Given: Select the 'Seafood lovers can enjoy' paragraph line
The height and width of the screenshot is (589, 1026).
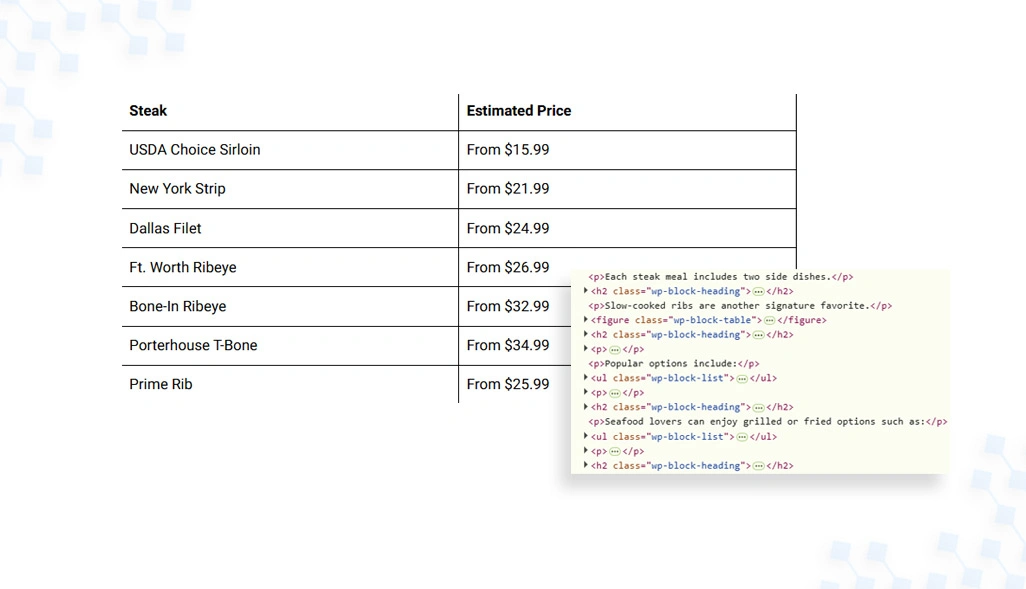Looking at the screenshot, I should 768,421.
